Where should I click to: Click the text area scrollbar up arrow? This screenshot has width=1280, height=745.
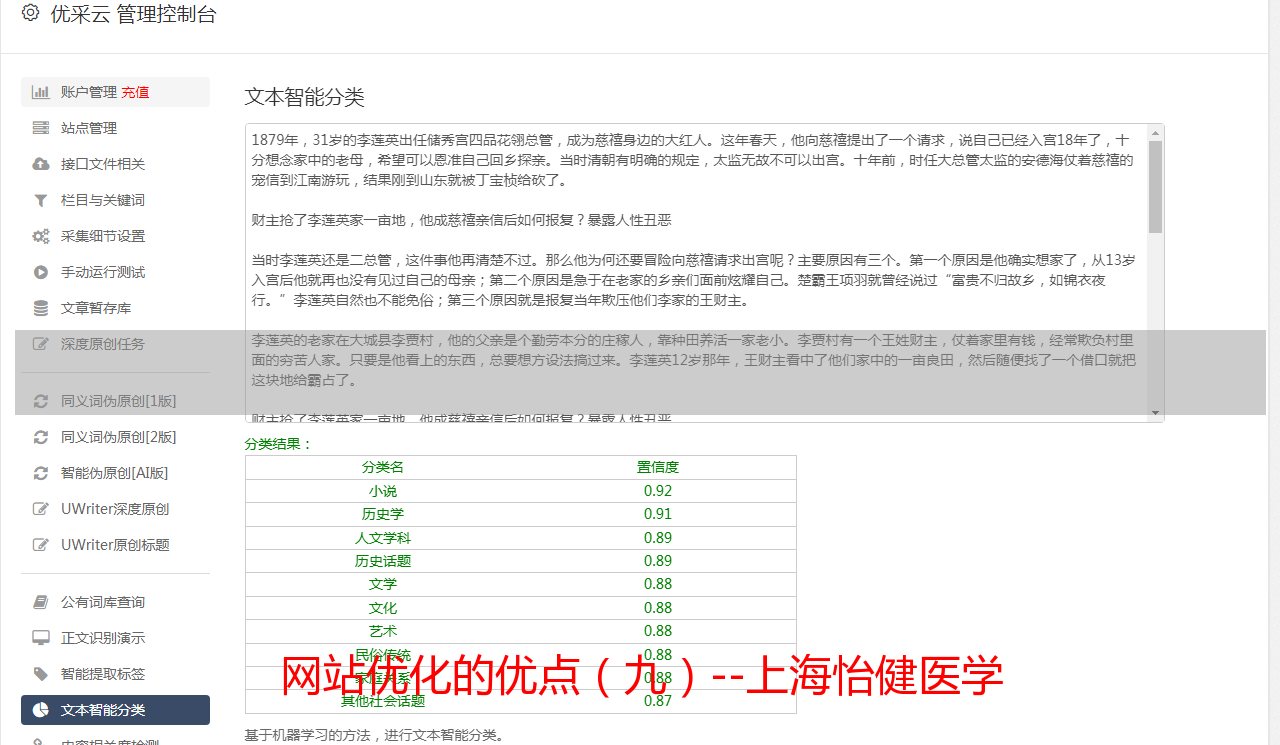coord(1156,132)
